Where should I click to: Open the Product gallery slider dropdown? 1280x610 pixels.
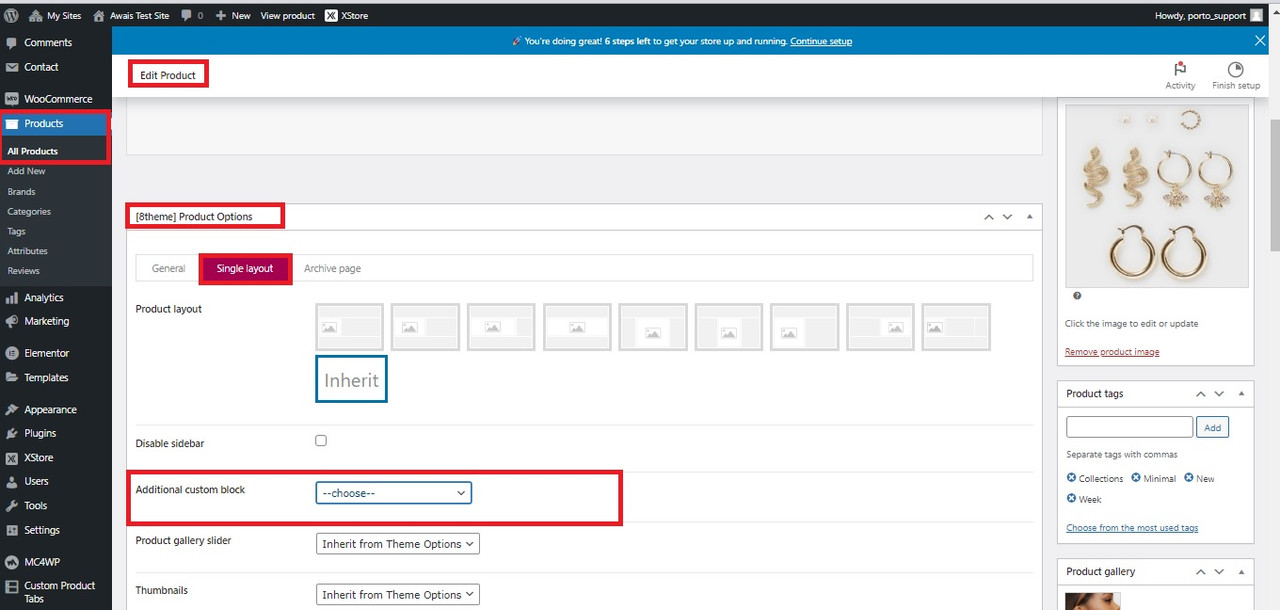point(398,544)
